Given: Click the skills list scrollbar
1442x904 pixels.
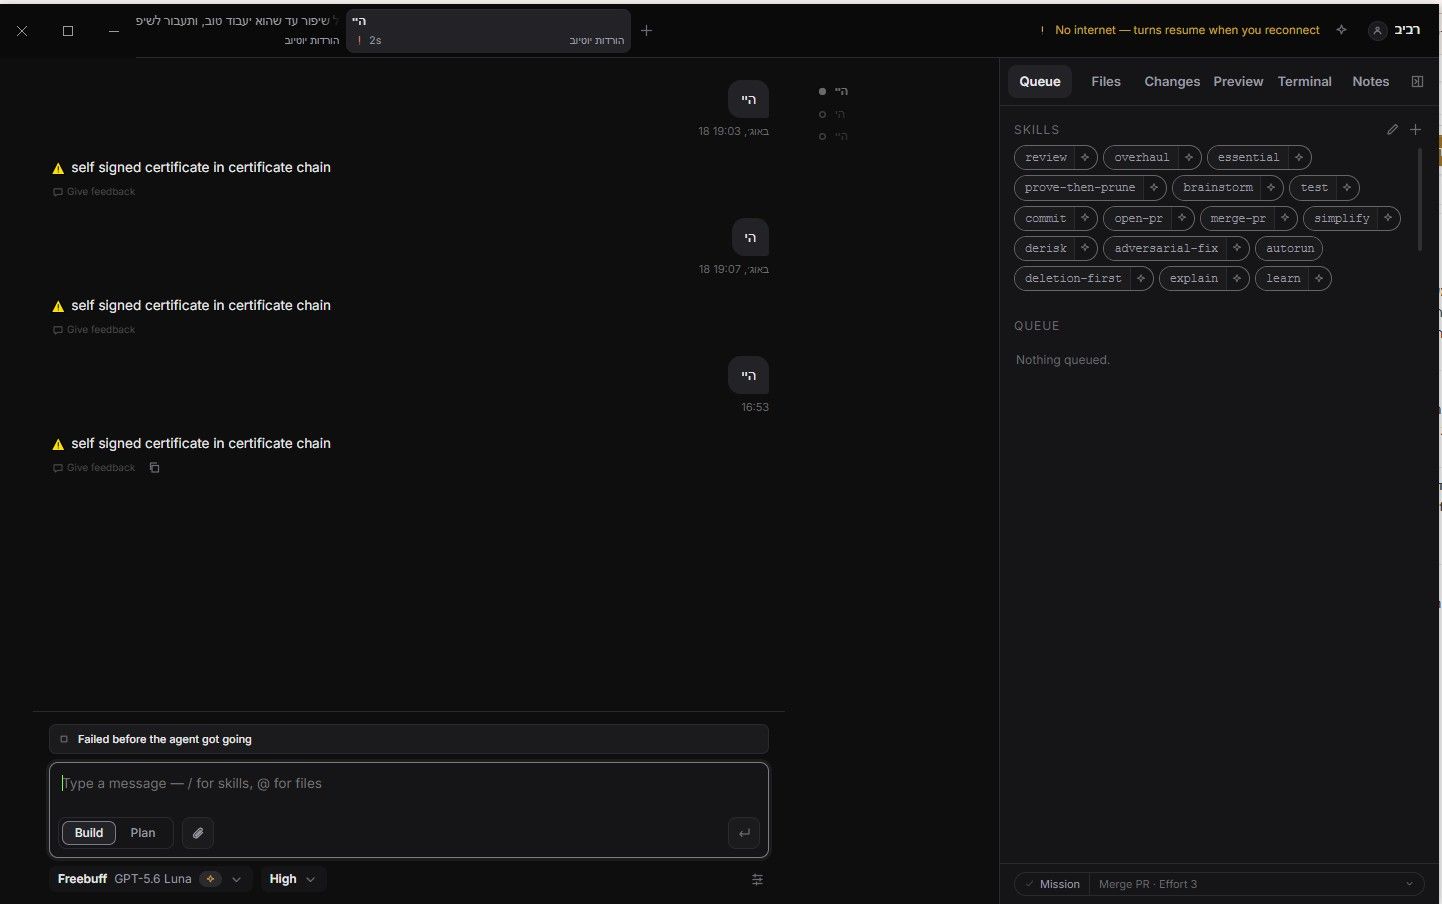Looking at the screenshot, I should click(1419, 199).
